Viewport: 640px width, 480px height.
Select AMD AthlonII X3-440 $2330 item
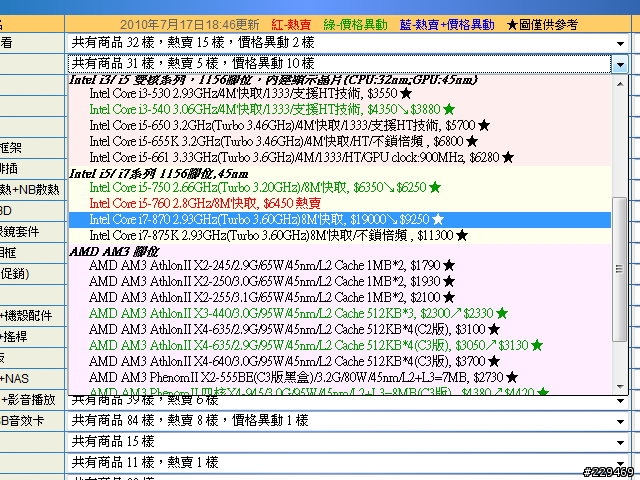click(x=340, y=313)
